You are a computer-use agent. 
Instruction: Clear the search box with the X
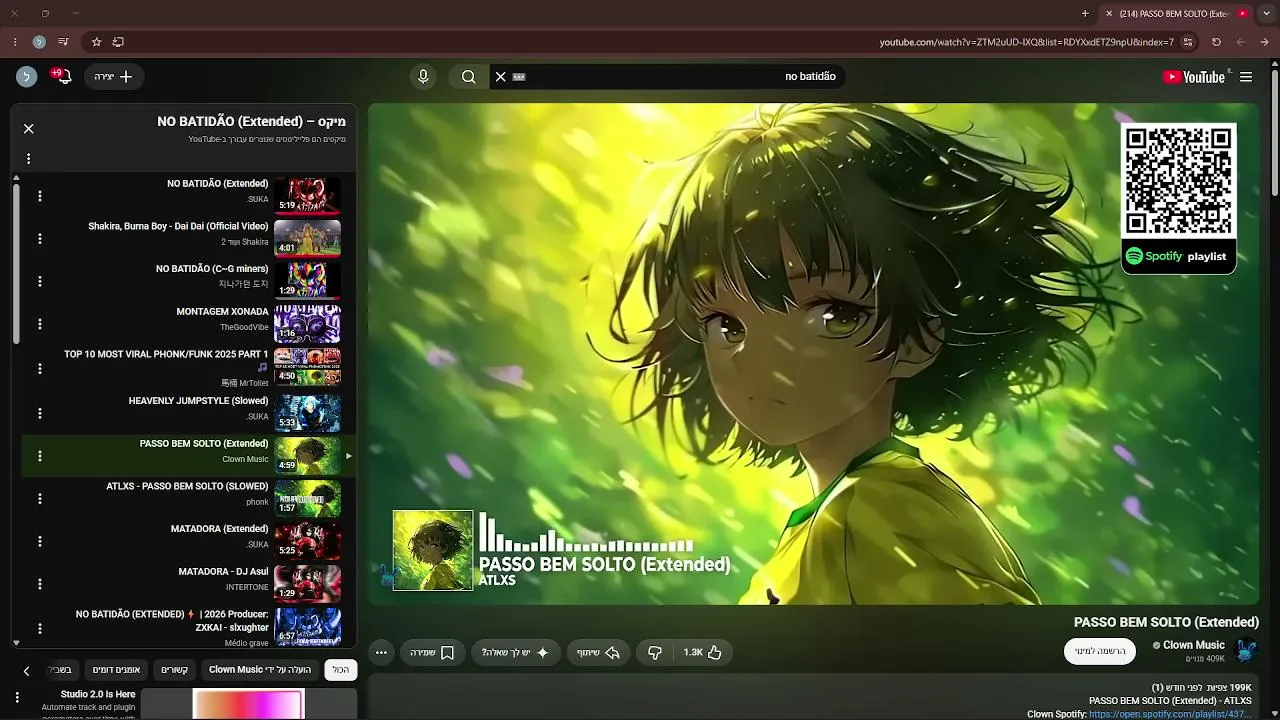(501, 77)
